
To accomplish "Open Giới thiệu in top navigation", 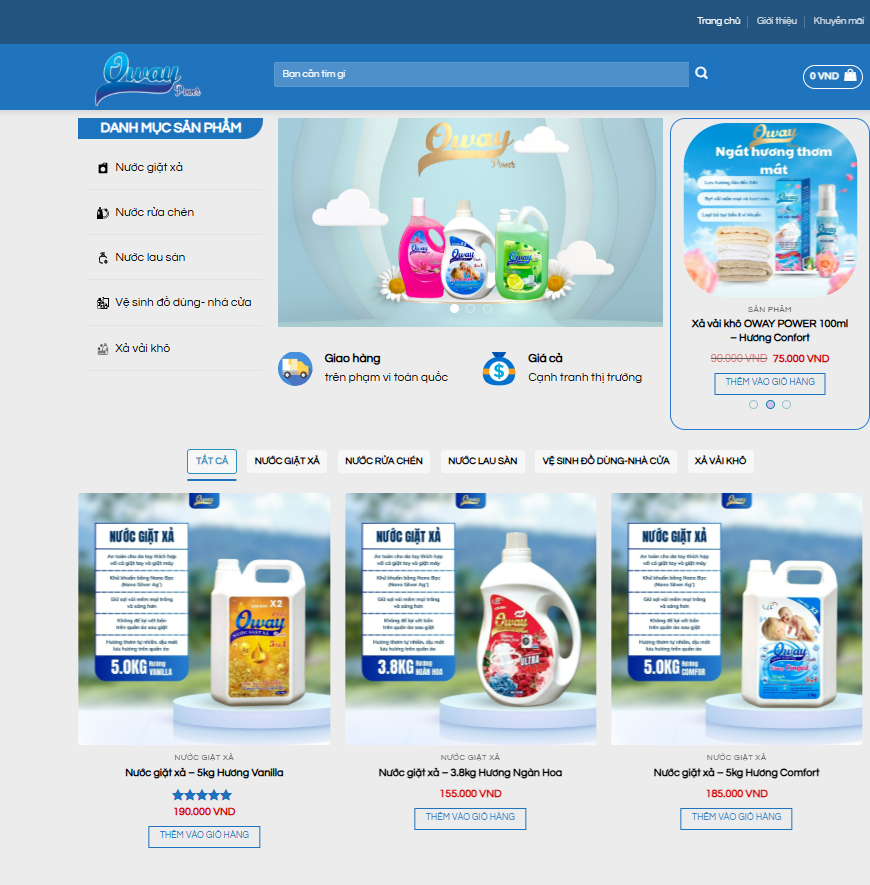I will click(777, 21).
